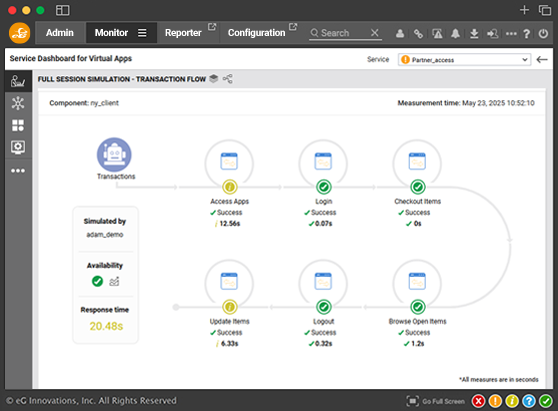This screenshot has height=411, width=558.
Task: Select the dashboard tiles sidebar icon
Action: 18,125
